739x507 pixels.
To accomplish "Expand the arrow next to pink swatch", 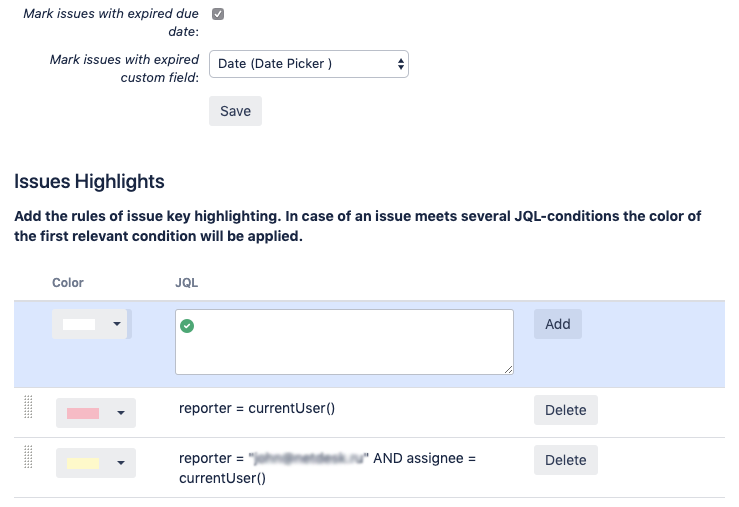I will click(121, 412).
